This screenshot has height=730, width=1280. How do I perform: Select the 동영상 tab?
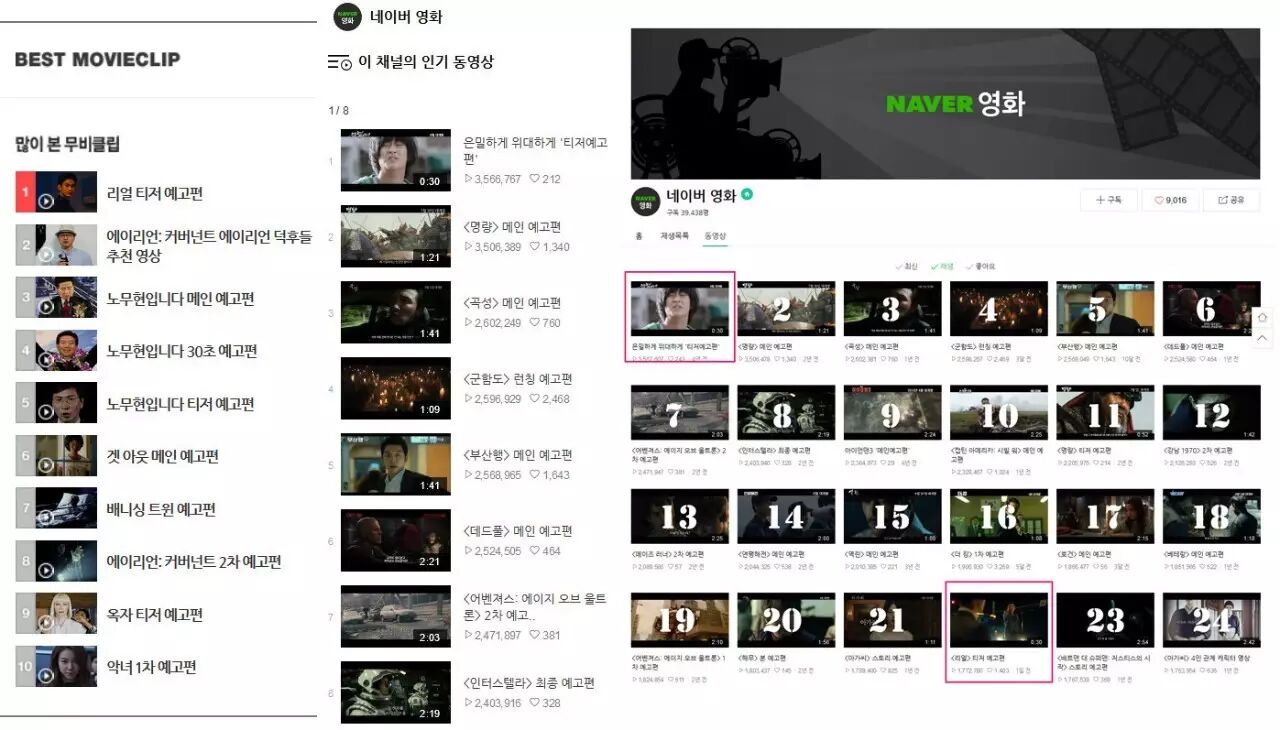pos(716,236)
